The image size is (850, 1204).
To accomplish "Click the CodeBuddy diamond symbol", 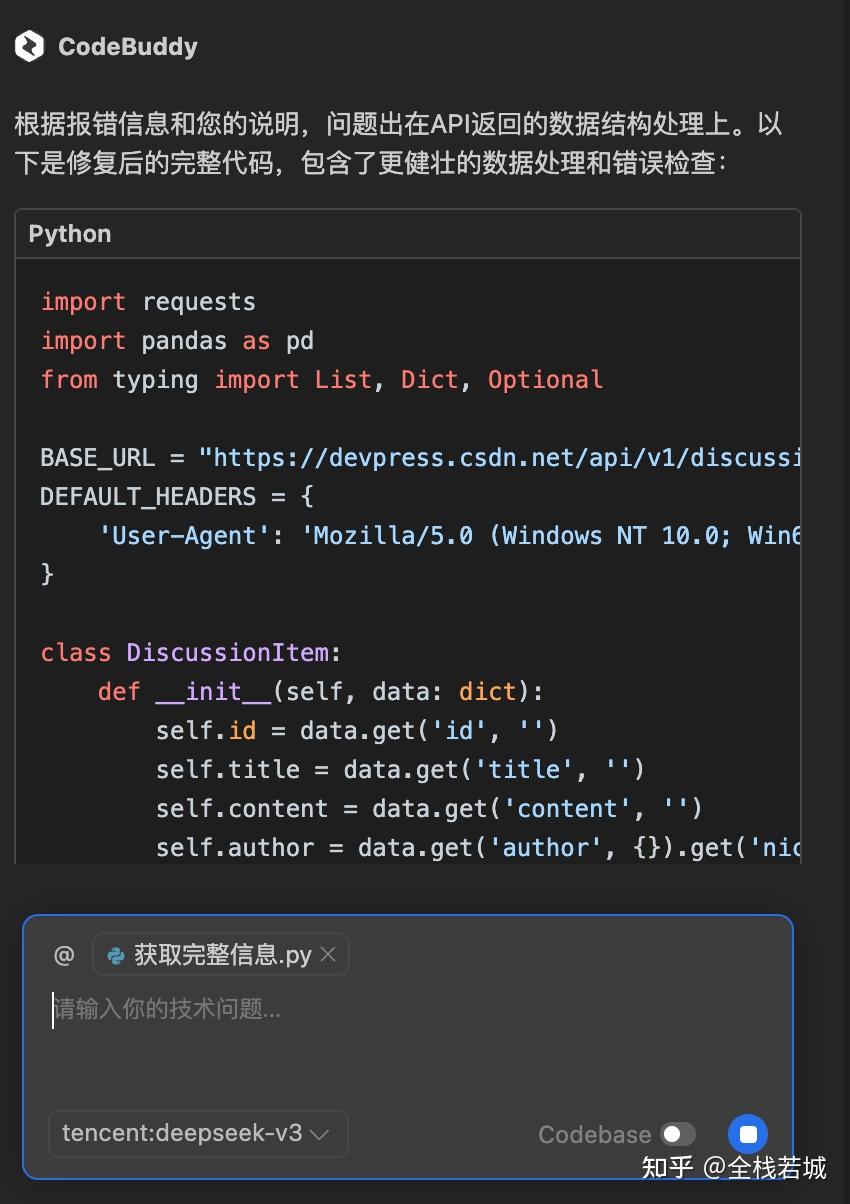I will click(x=29, y=46).
